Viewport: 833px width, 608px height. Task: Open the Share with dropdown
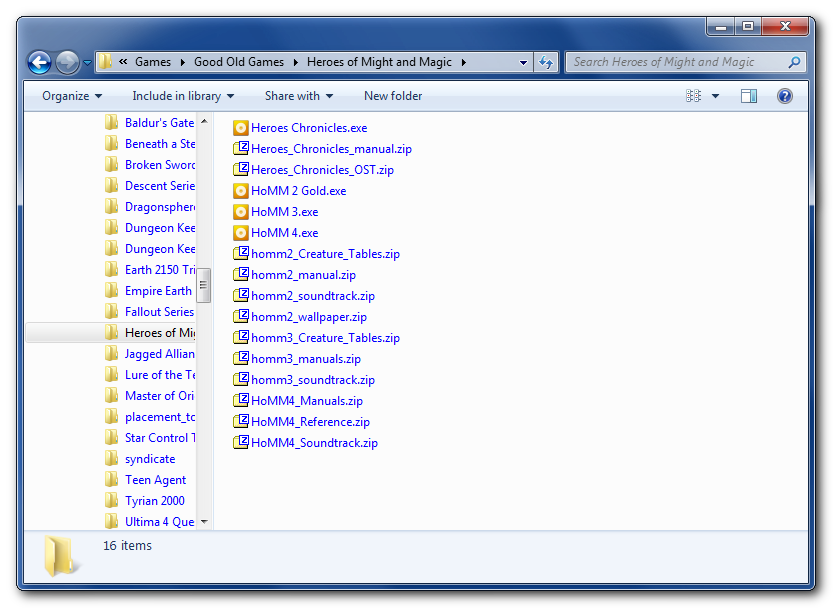tap(299, 96)
